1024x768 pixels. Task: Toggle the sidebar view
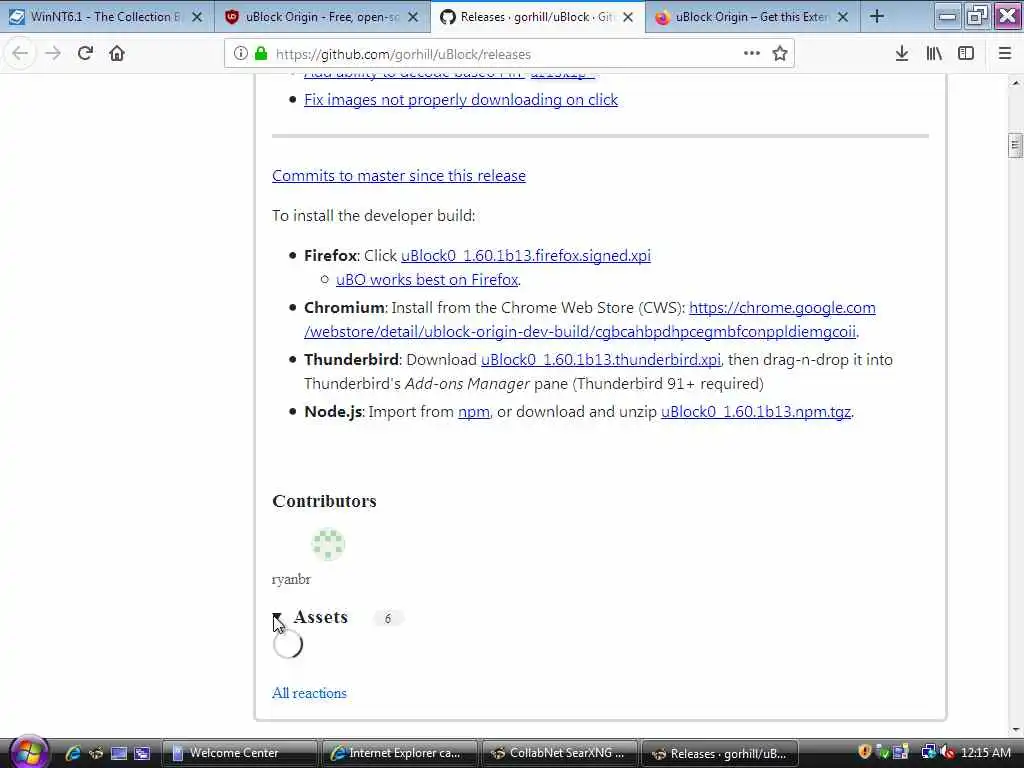pyautogui.click(x=966, y=54)
